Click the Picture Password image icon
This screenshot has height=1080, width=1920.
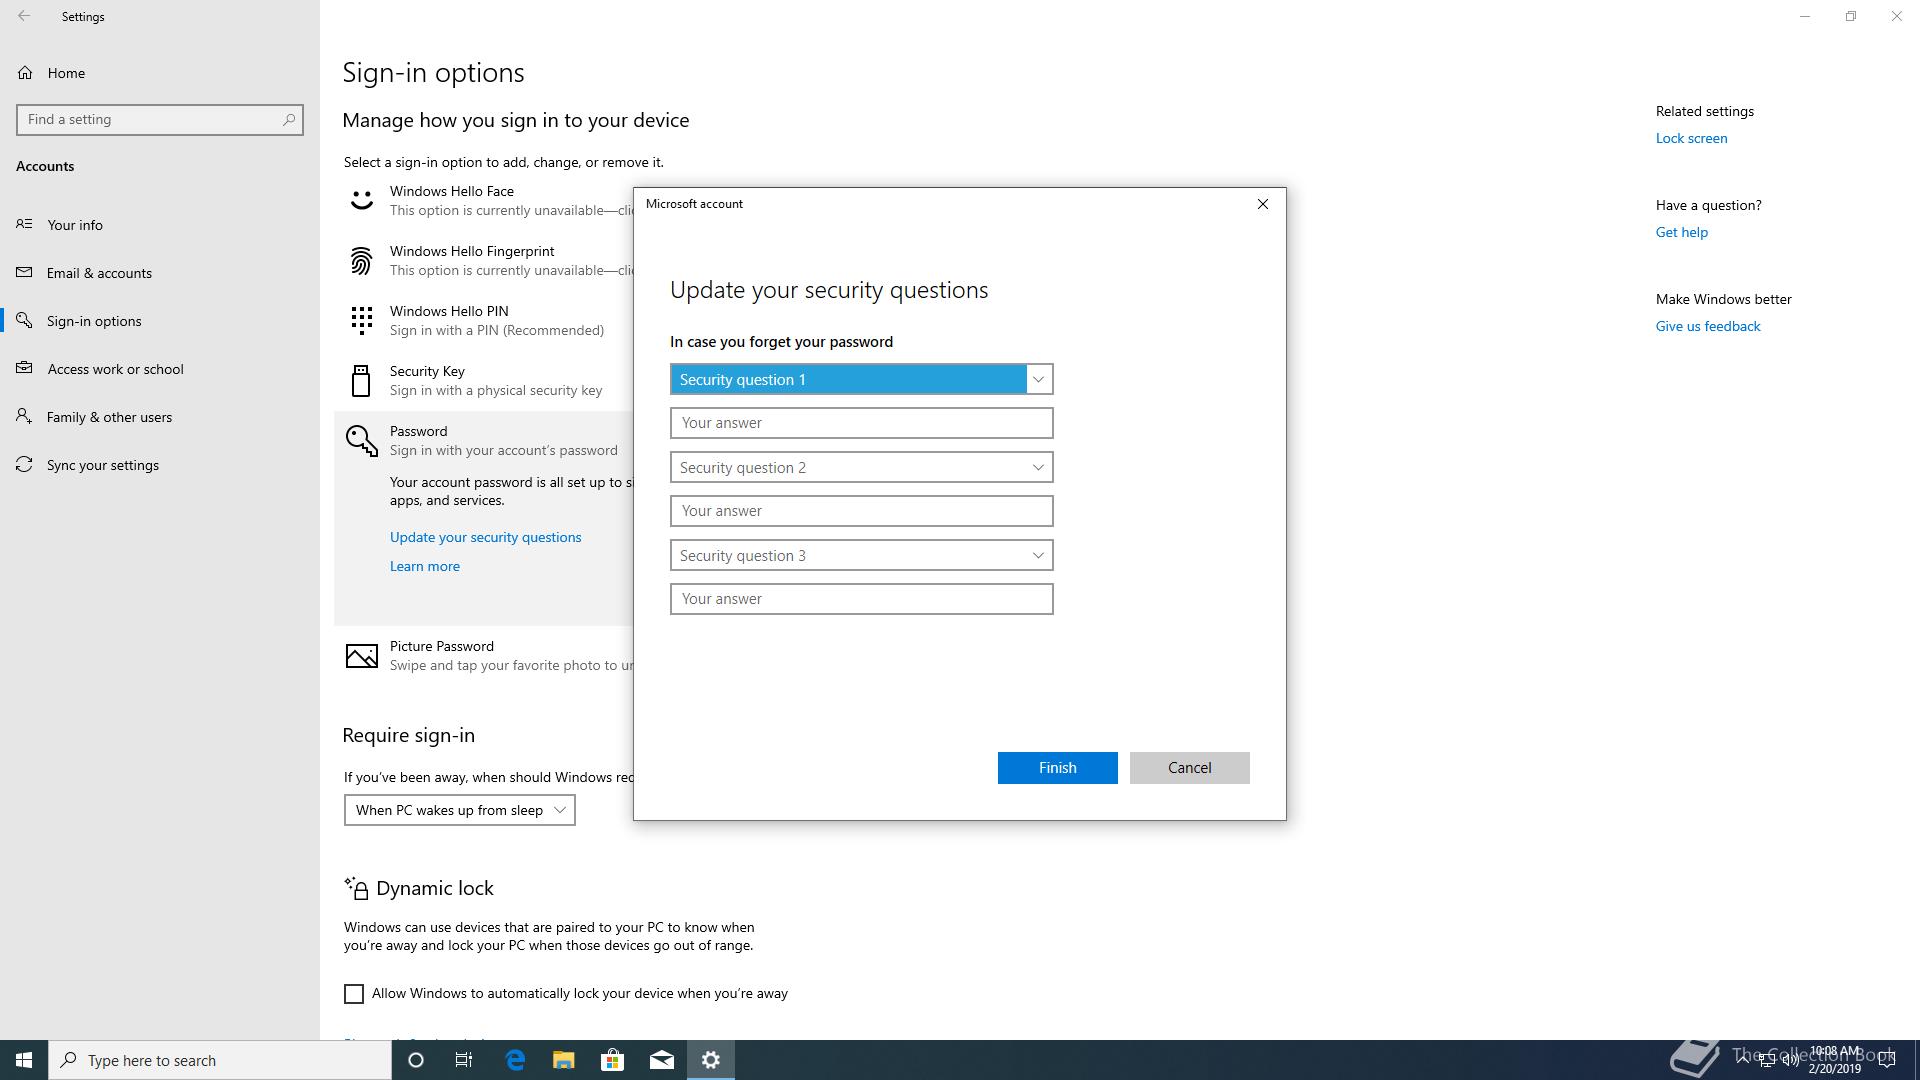coord(361,656)
